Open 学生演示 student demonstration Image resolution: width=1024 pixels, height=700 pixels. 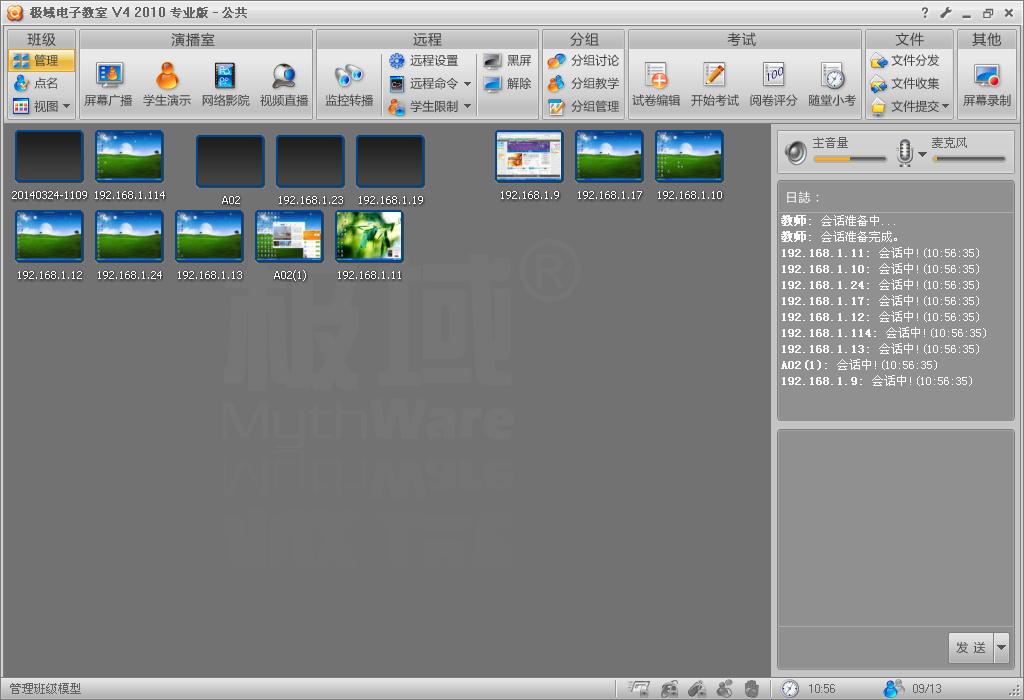tap(167, 84)
